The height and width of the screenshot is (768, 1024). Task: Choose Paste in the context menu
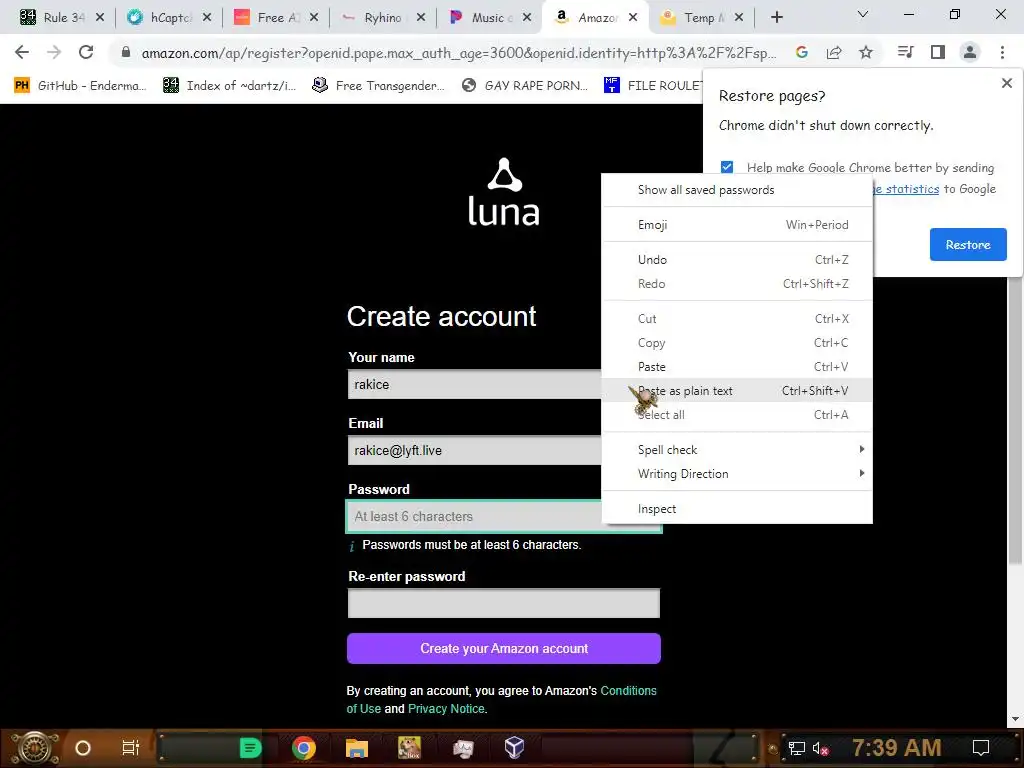(737, 367)
